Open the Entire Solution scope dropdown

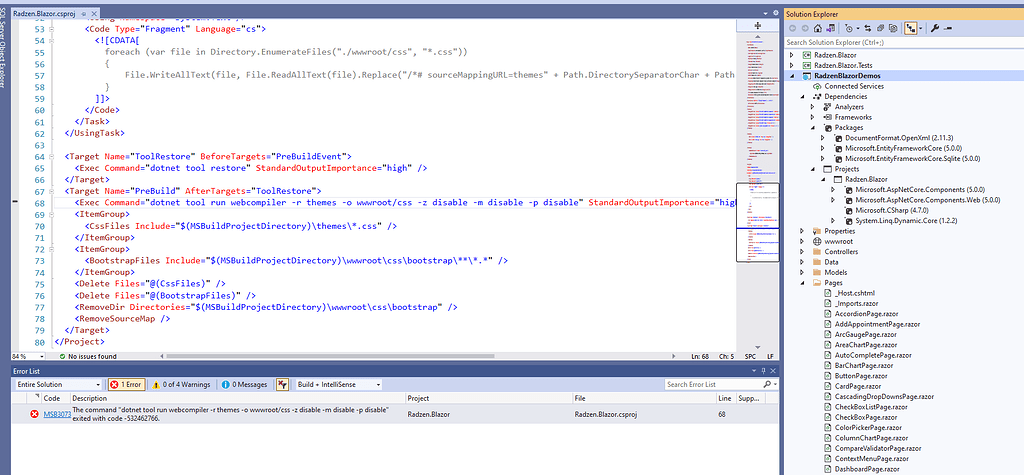58,385
